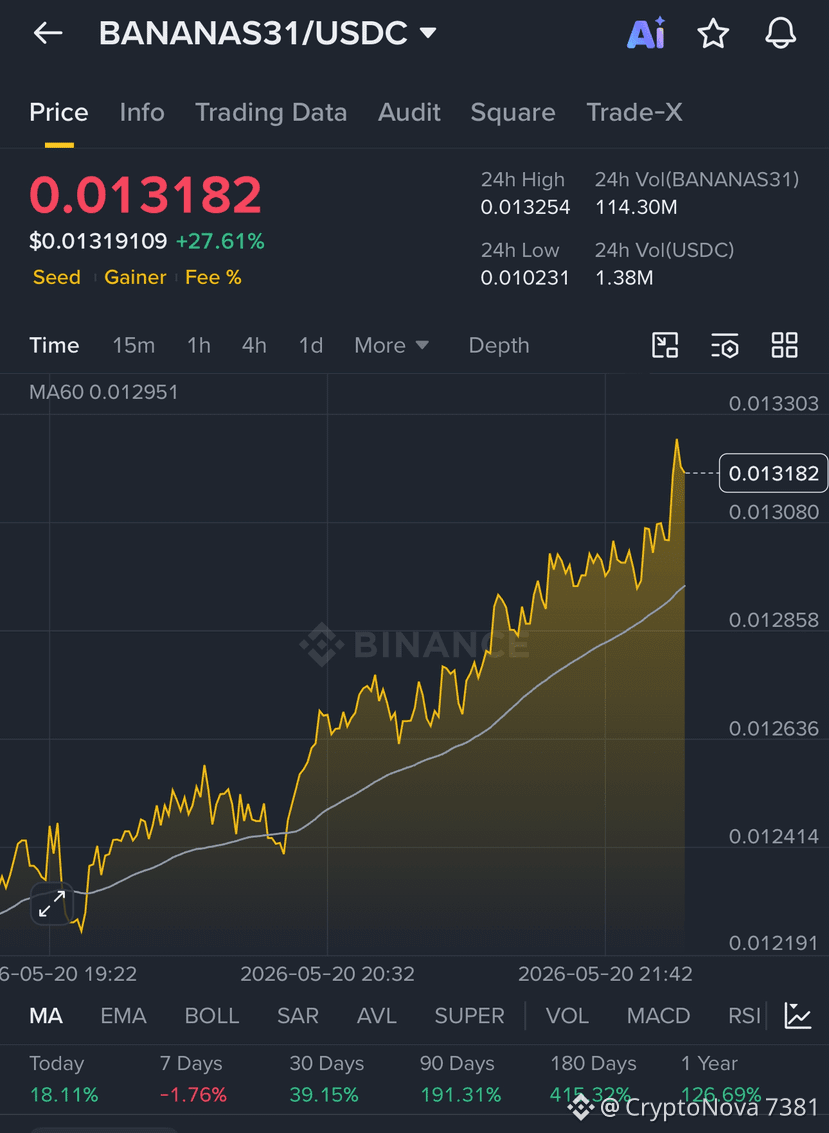This screenshot has width=829, height=1133.
Task: Open the AI analysis icon
Action: [645, 33]
